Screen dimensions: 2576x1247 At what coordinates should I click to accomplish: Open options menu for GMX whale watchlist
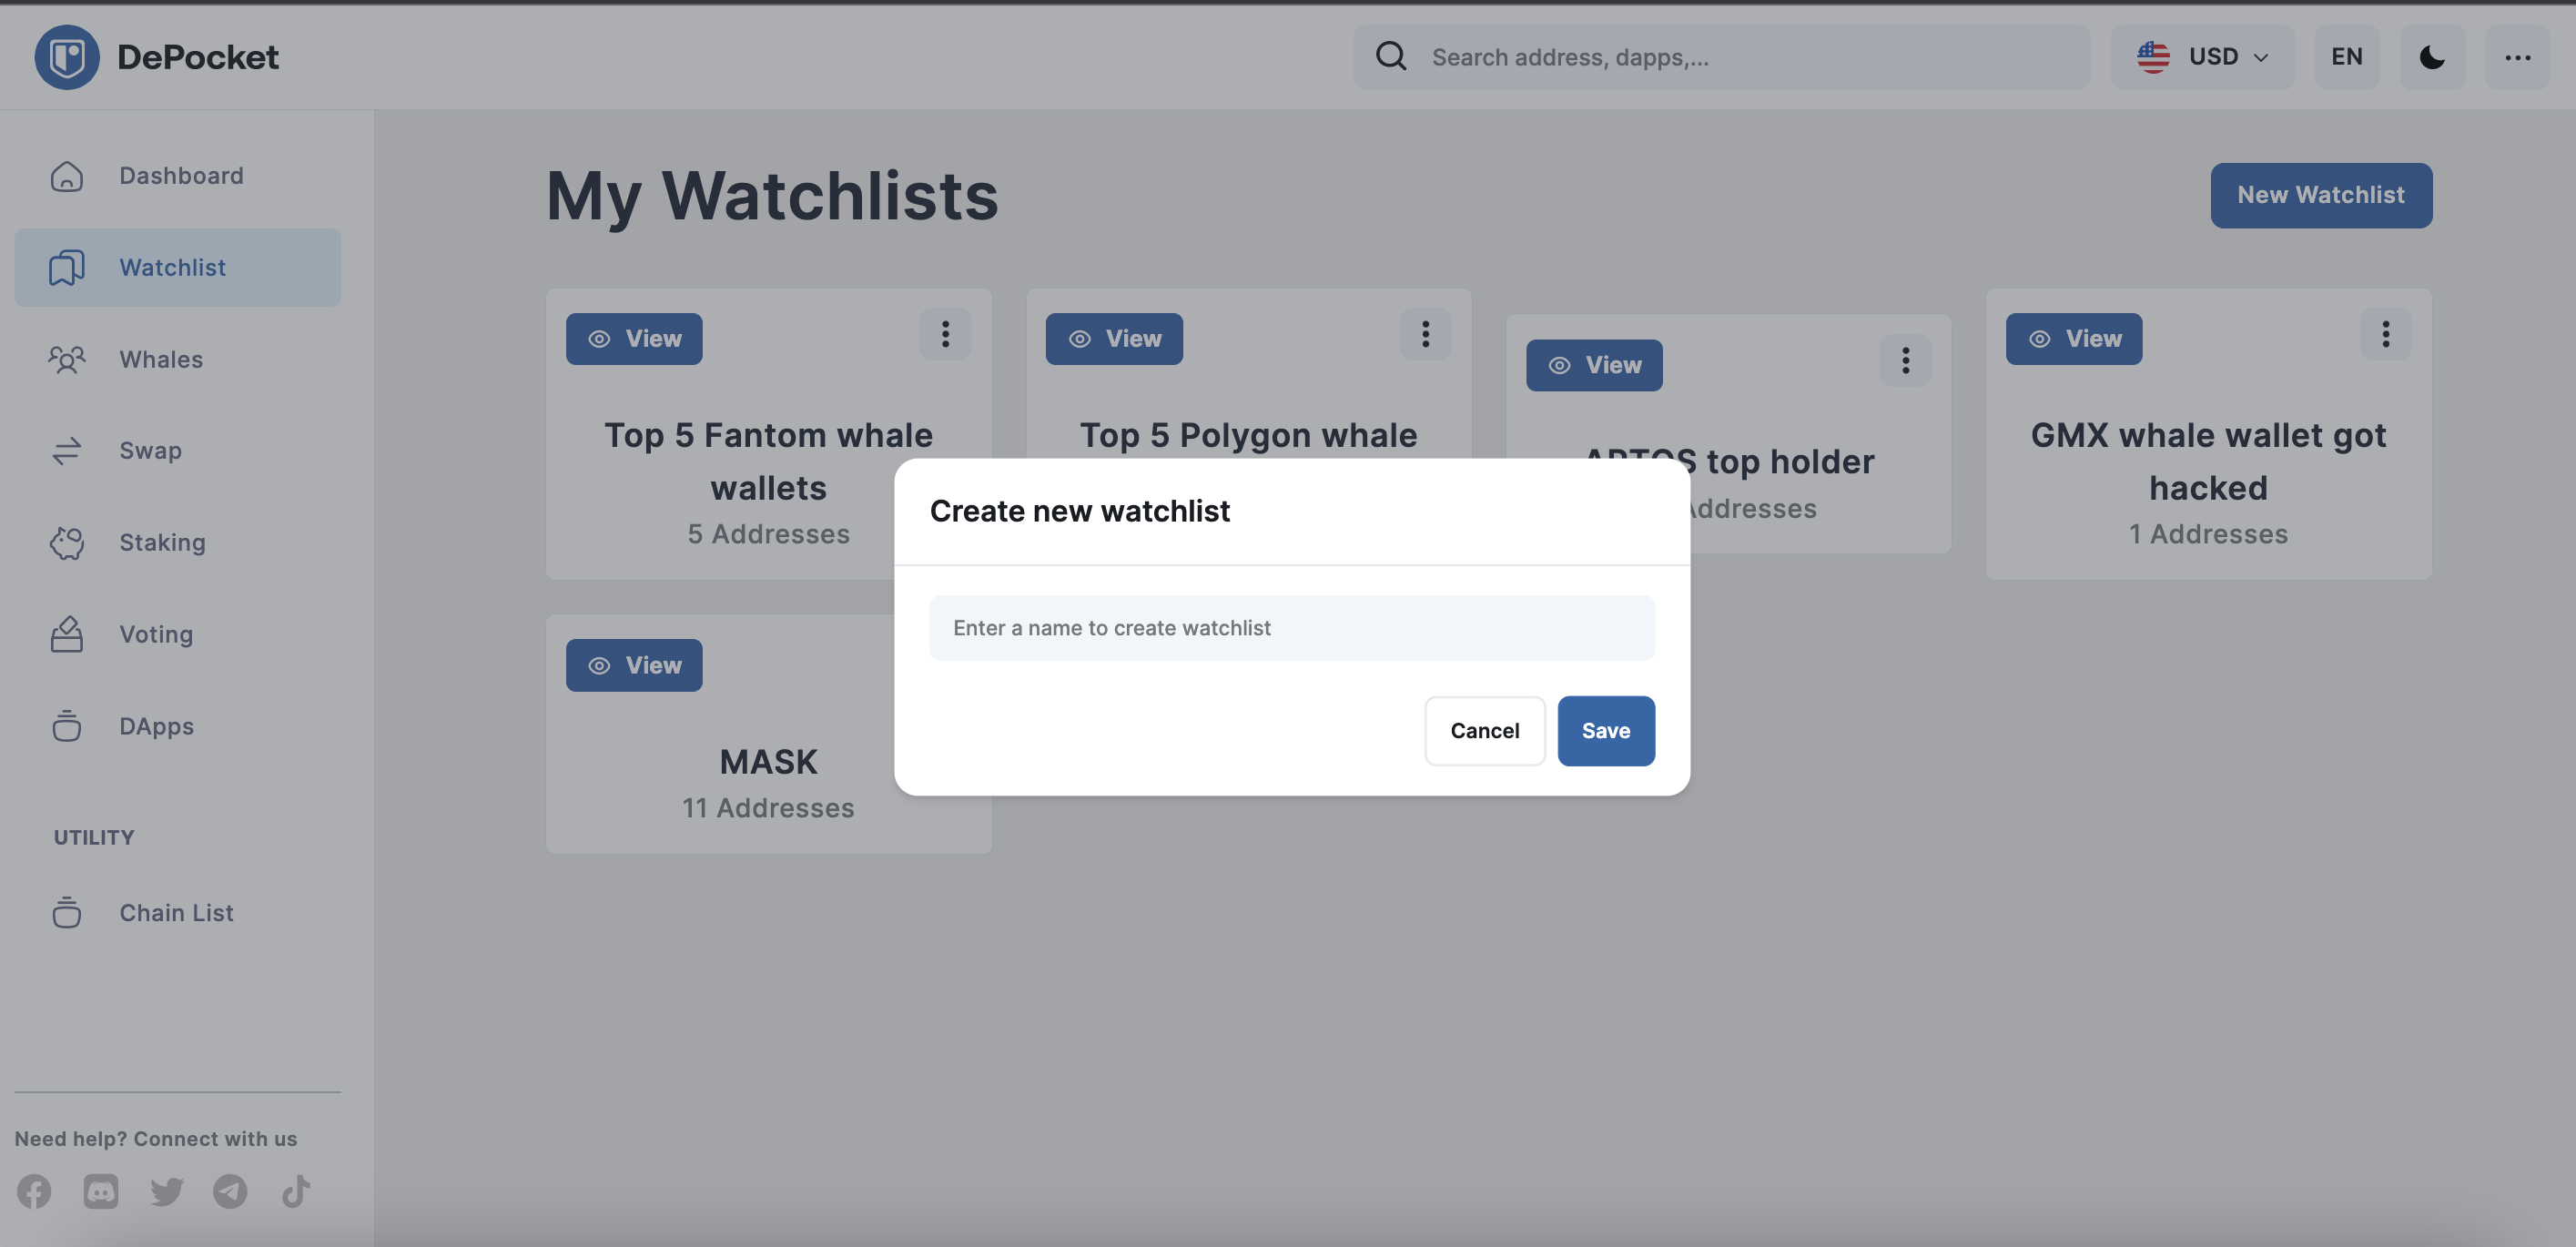[2385, 334]
